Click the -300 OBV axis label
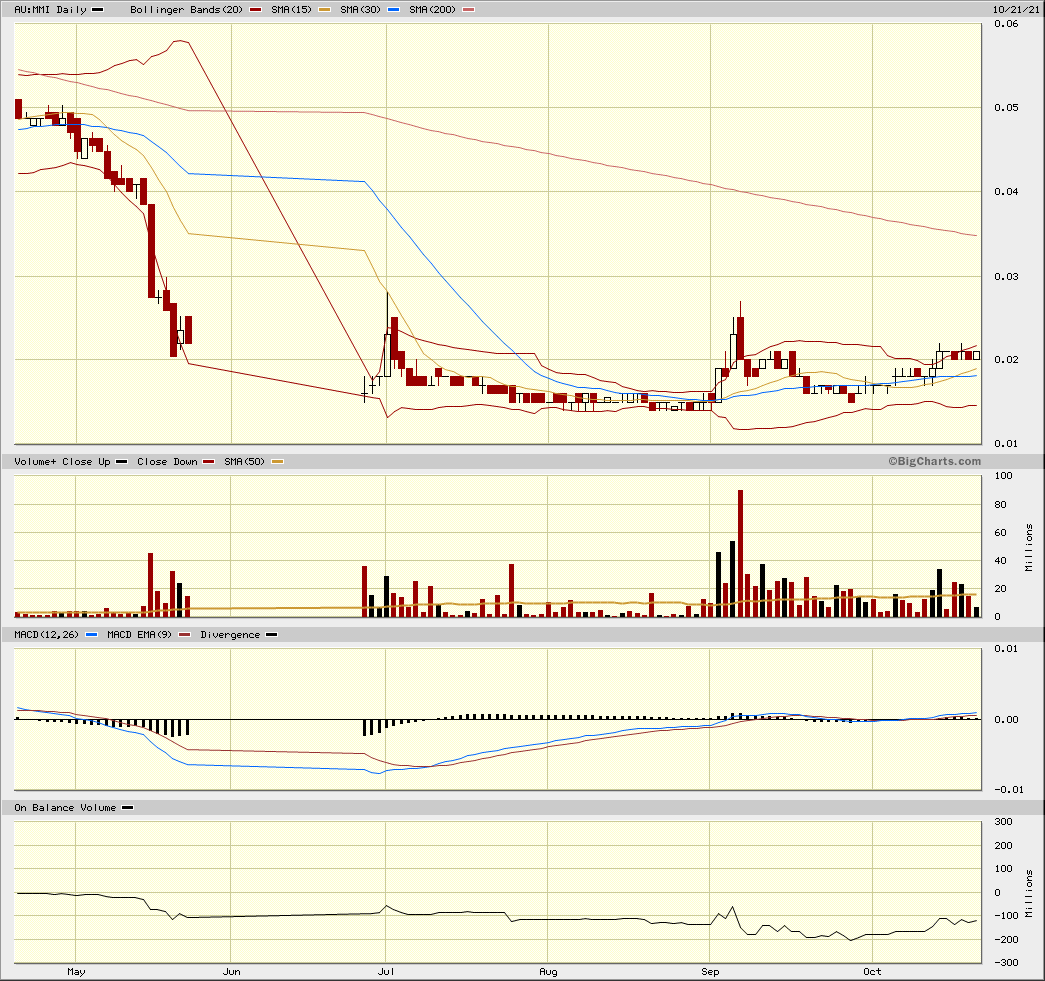 [1006, 962]
